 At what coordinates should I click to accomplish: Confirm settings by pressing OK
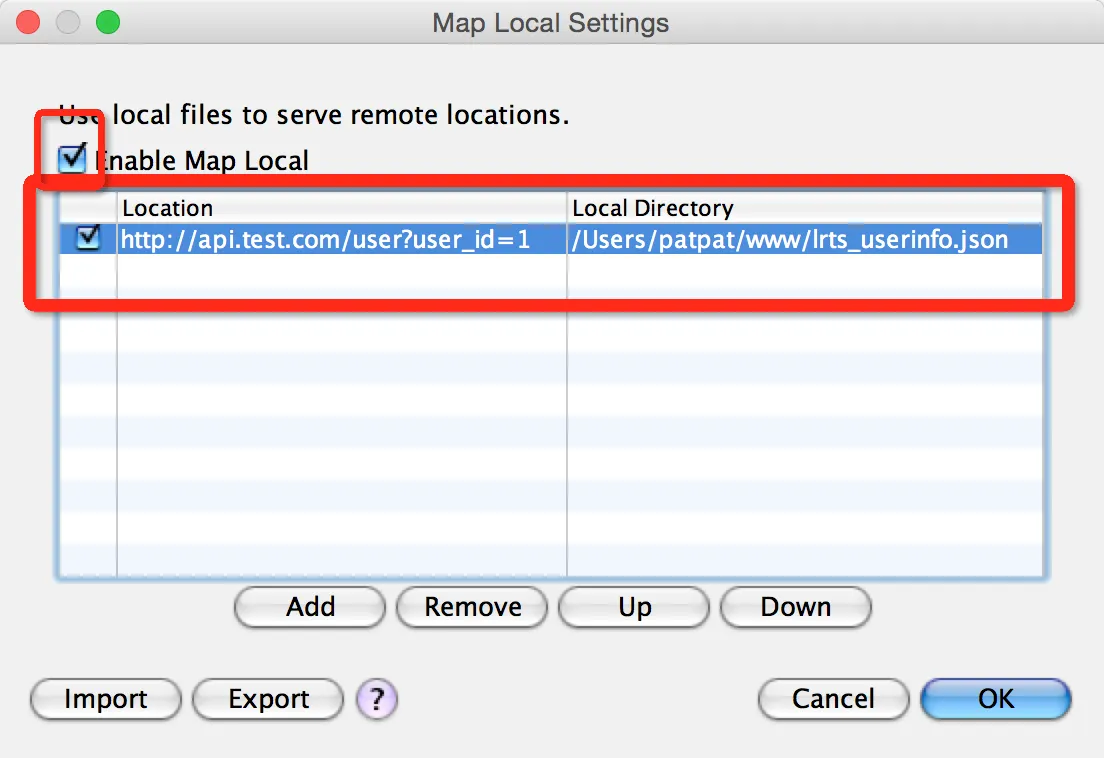tap(995, 700)
